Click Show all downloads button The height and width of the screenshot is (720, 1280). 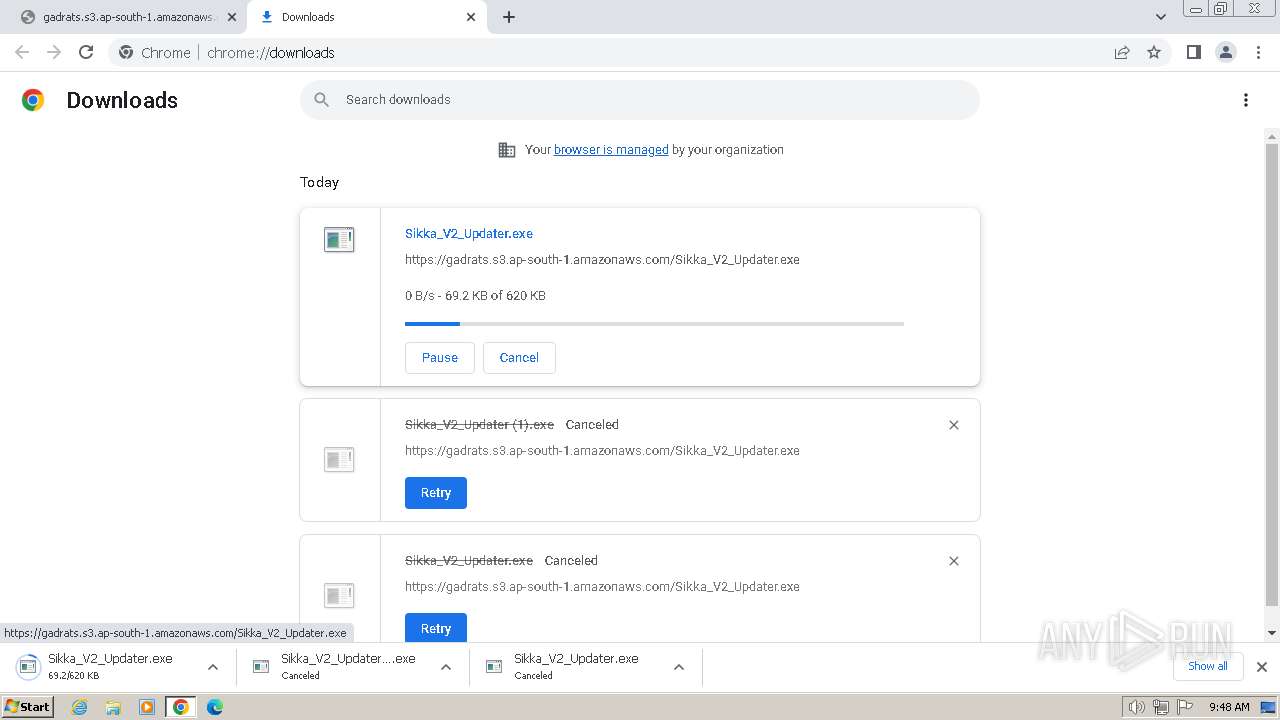[1208, 667]
